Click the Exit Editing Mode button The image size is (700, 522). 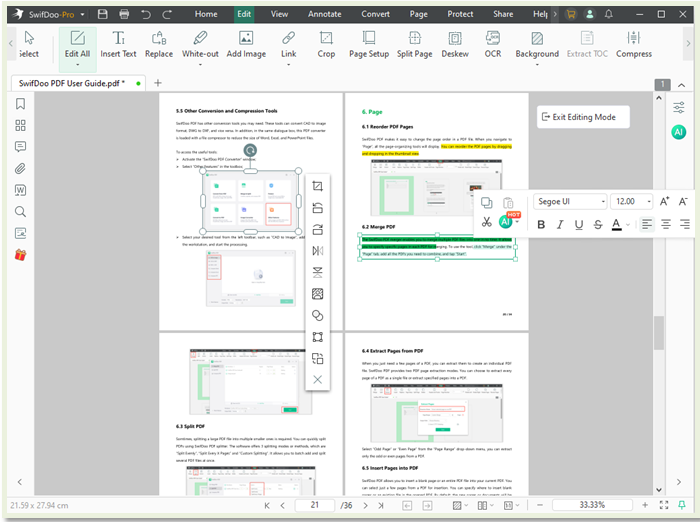(583, 117)
